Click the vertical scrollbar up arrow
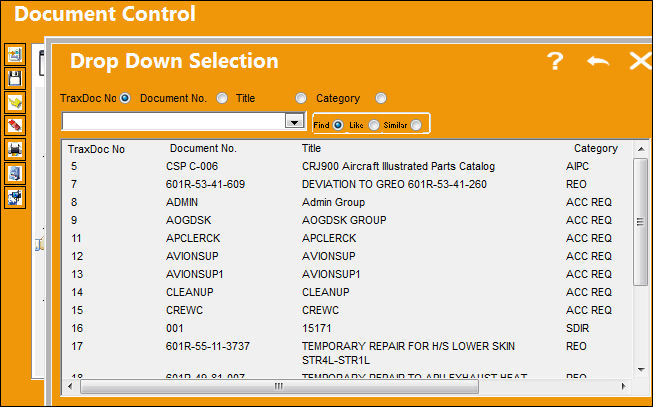 coord(641,149)
